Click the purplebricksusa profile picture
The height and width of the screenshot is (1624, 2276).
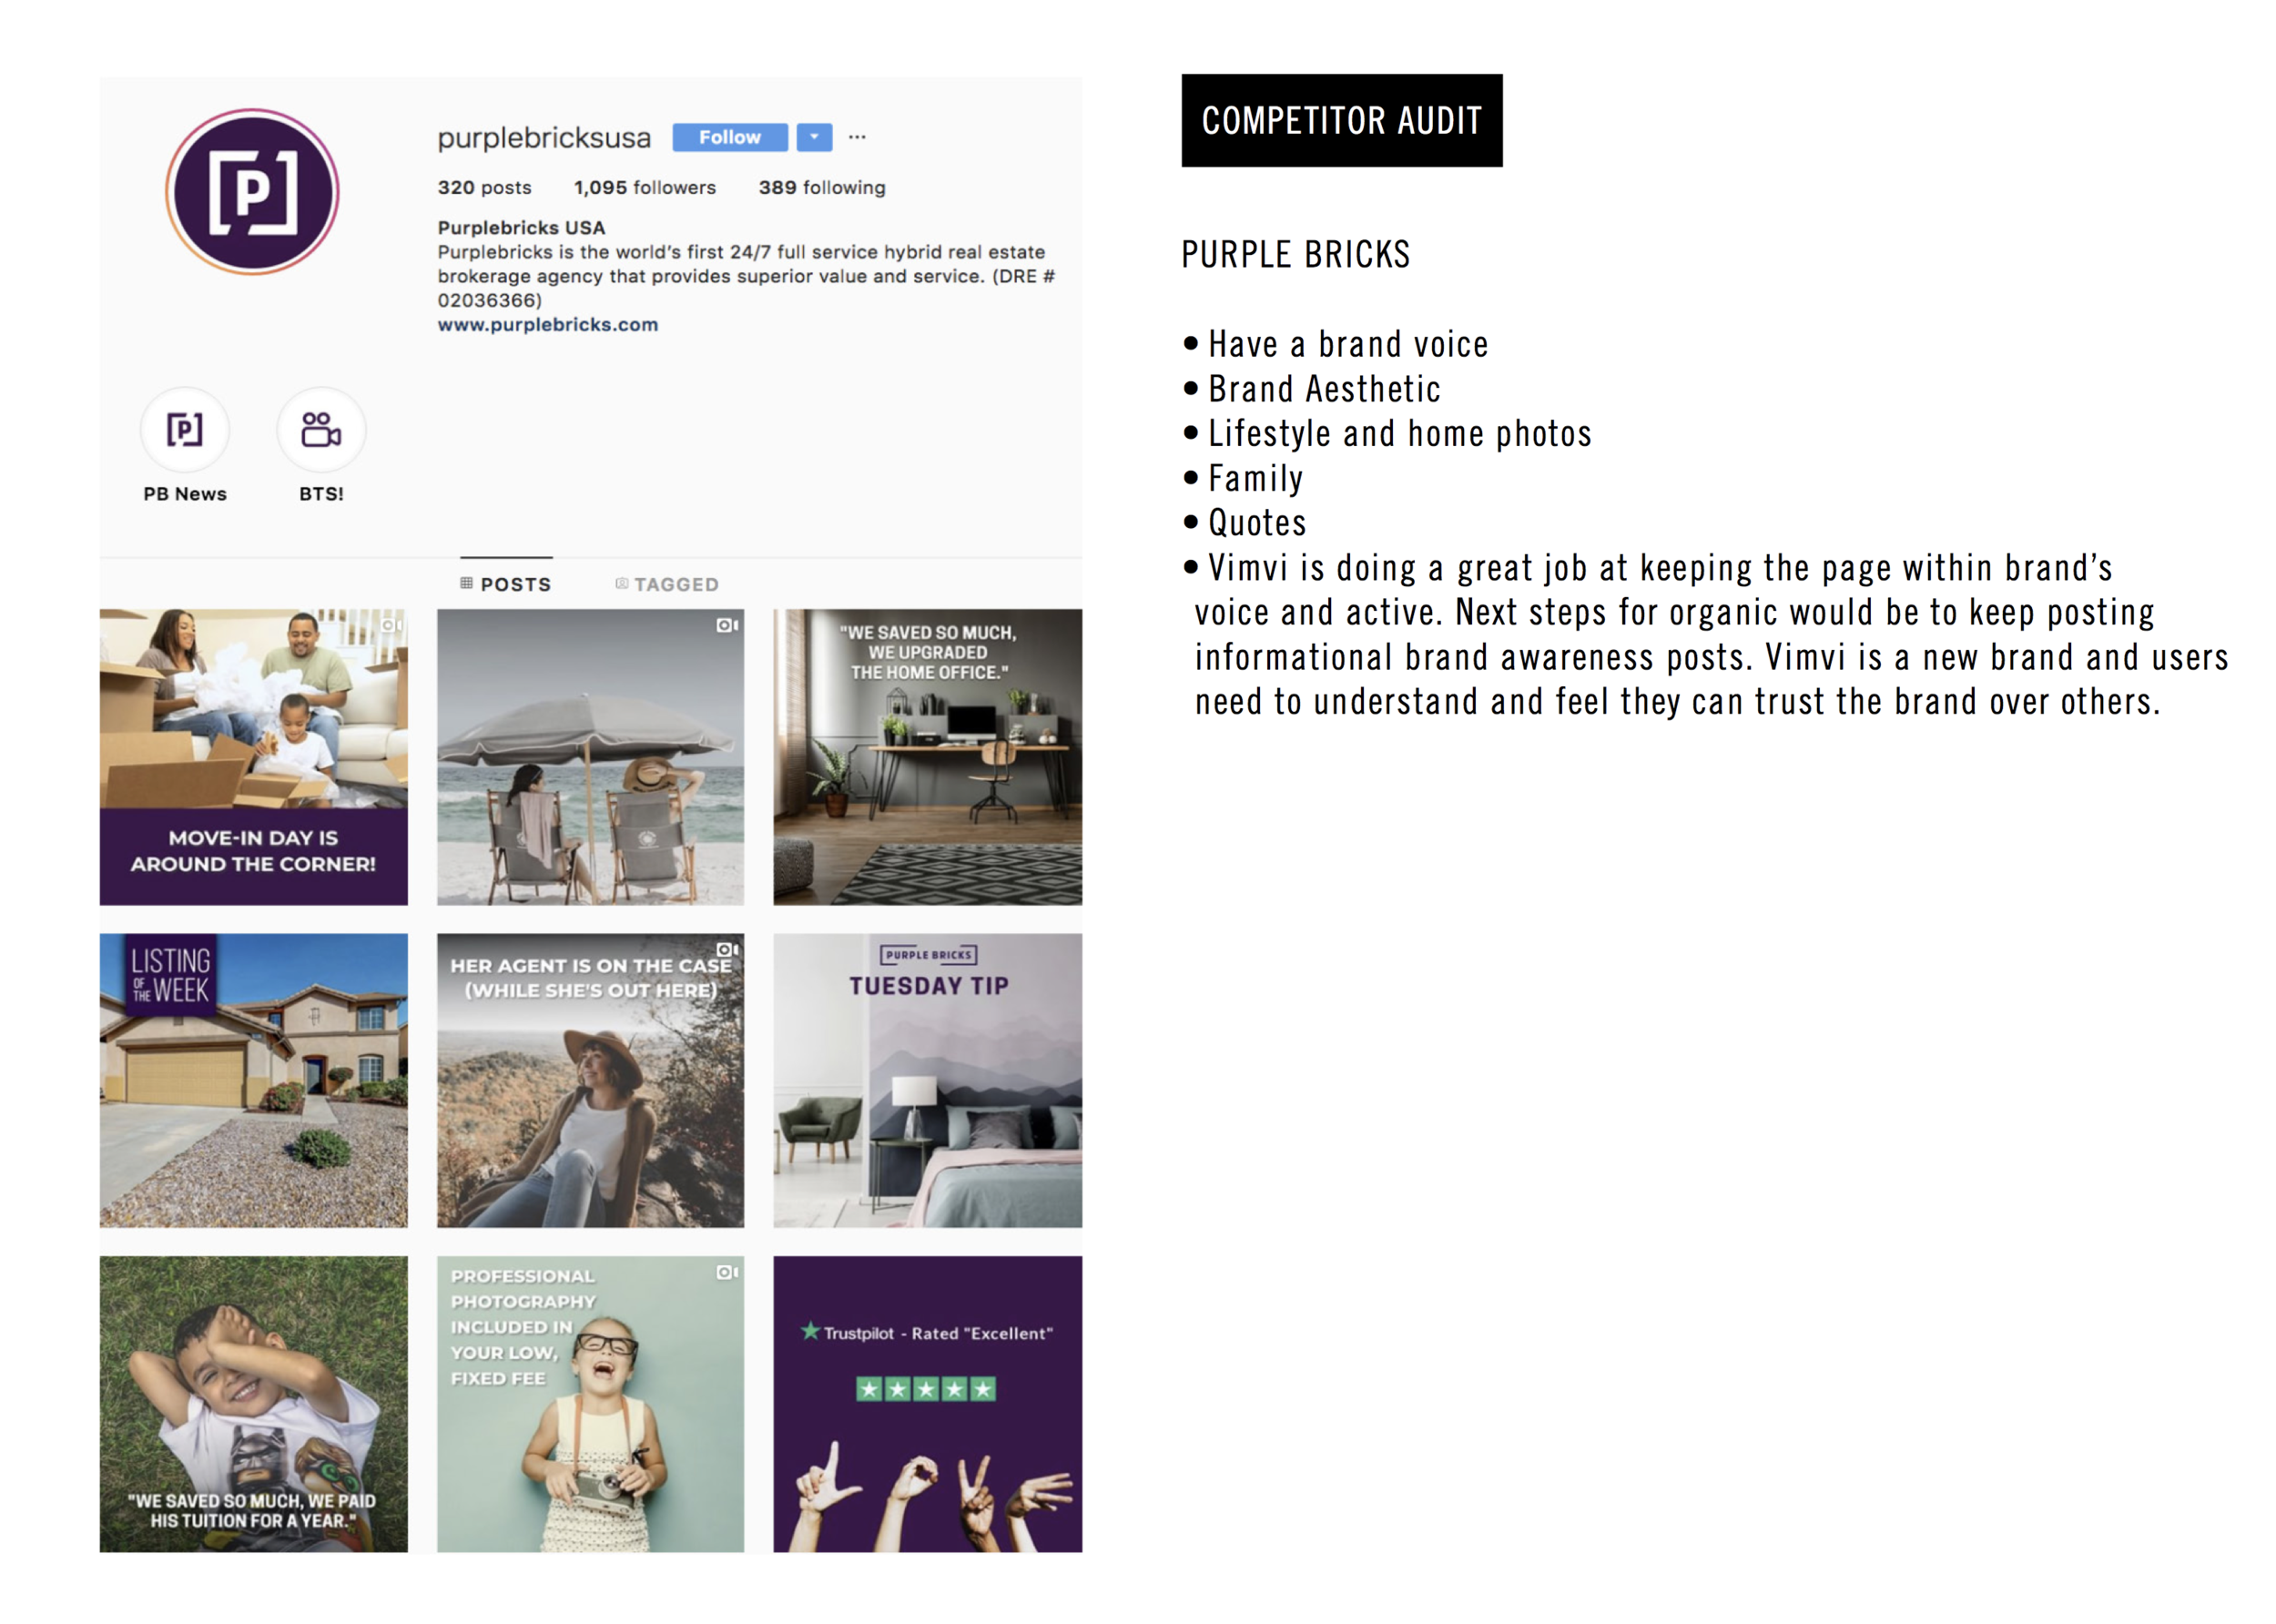252,192
